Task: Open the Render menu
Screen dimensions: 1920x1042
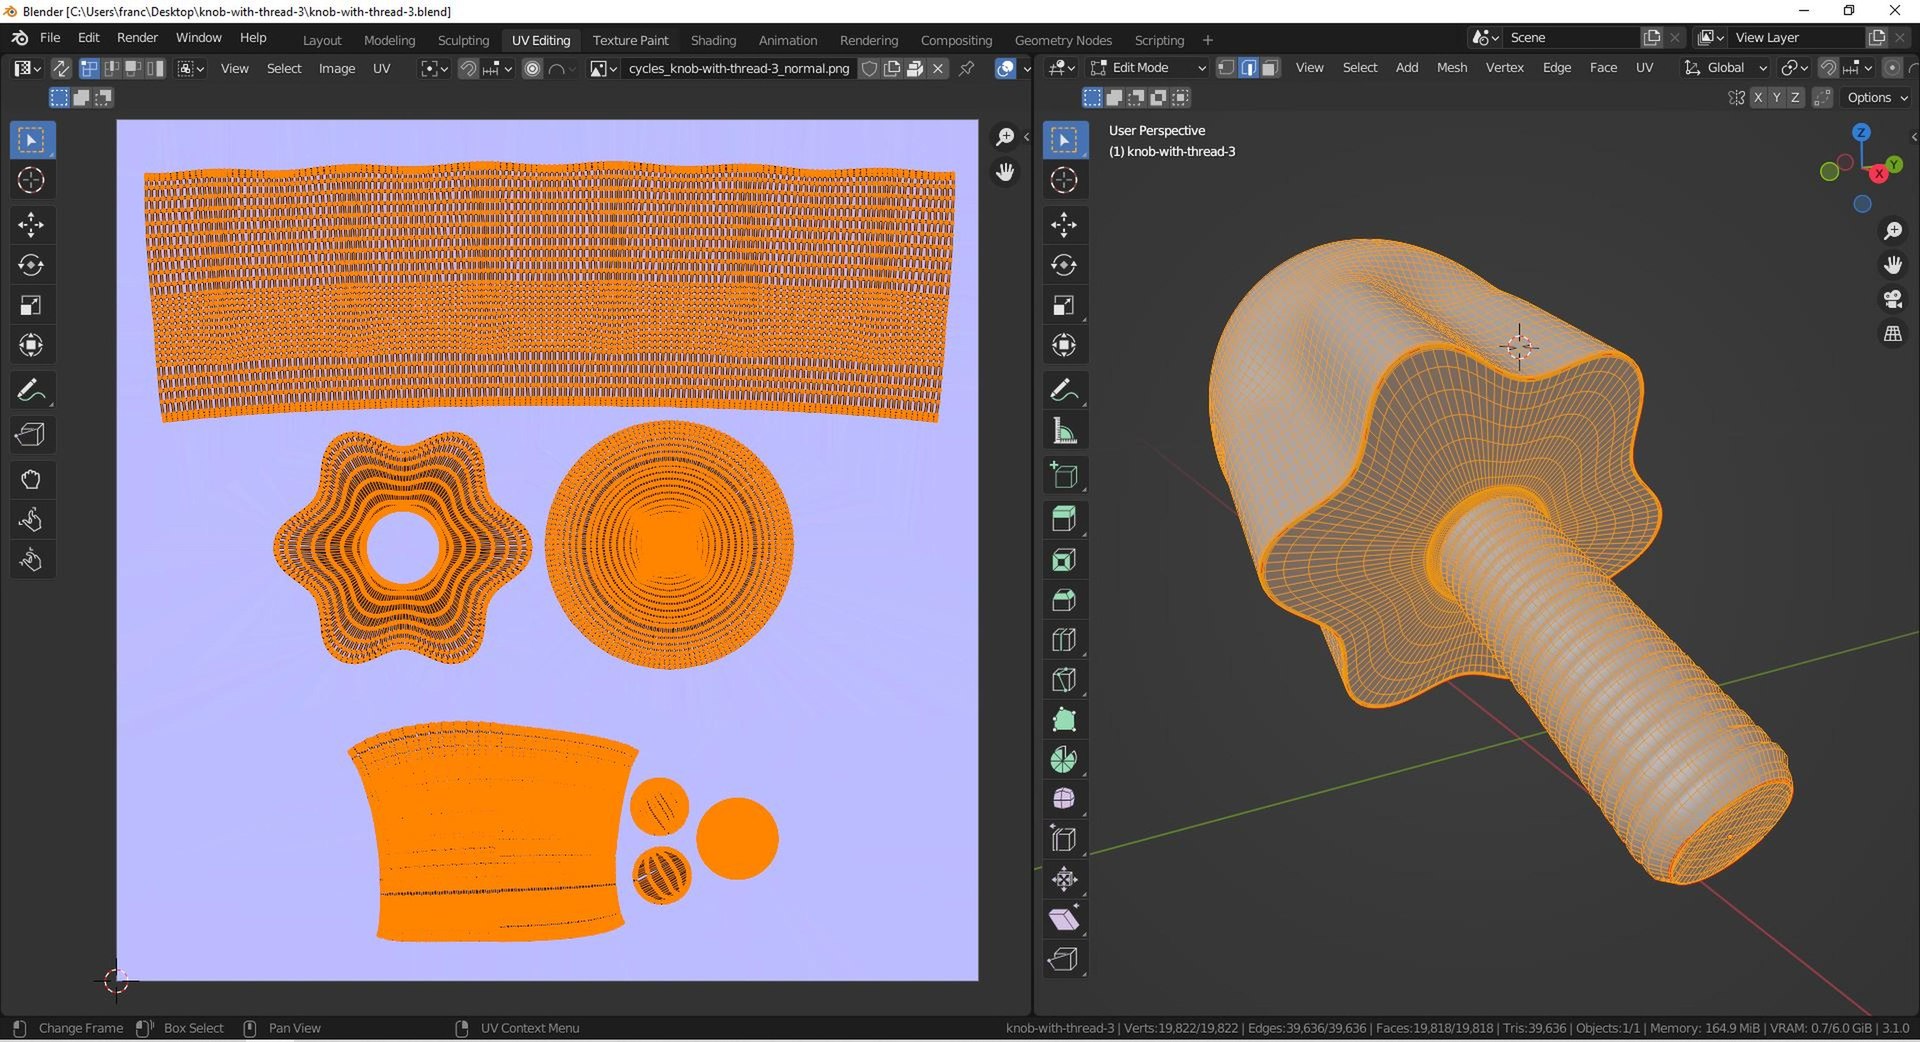Action: pos(137,37)
